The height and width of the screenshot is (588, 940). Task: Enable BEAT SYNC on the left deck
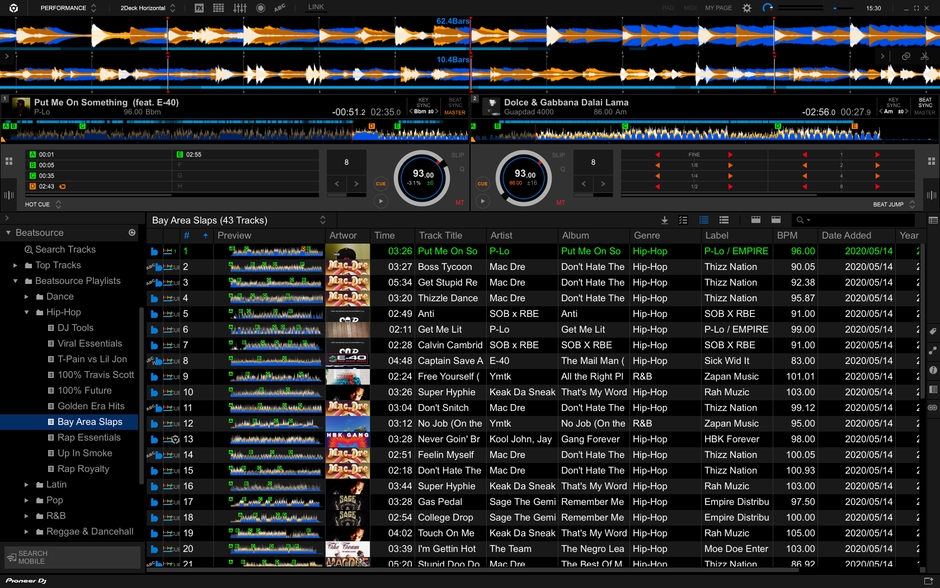[454, 102]
